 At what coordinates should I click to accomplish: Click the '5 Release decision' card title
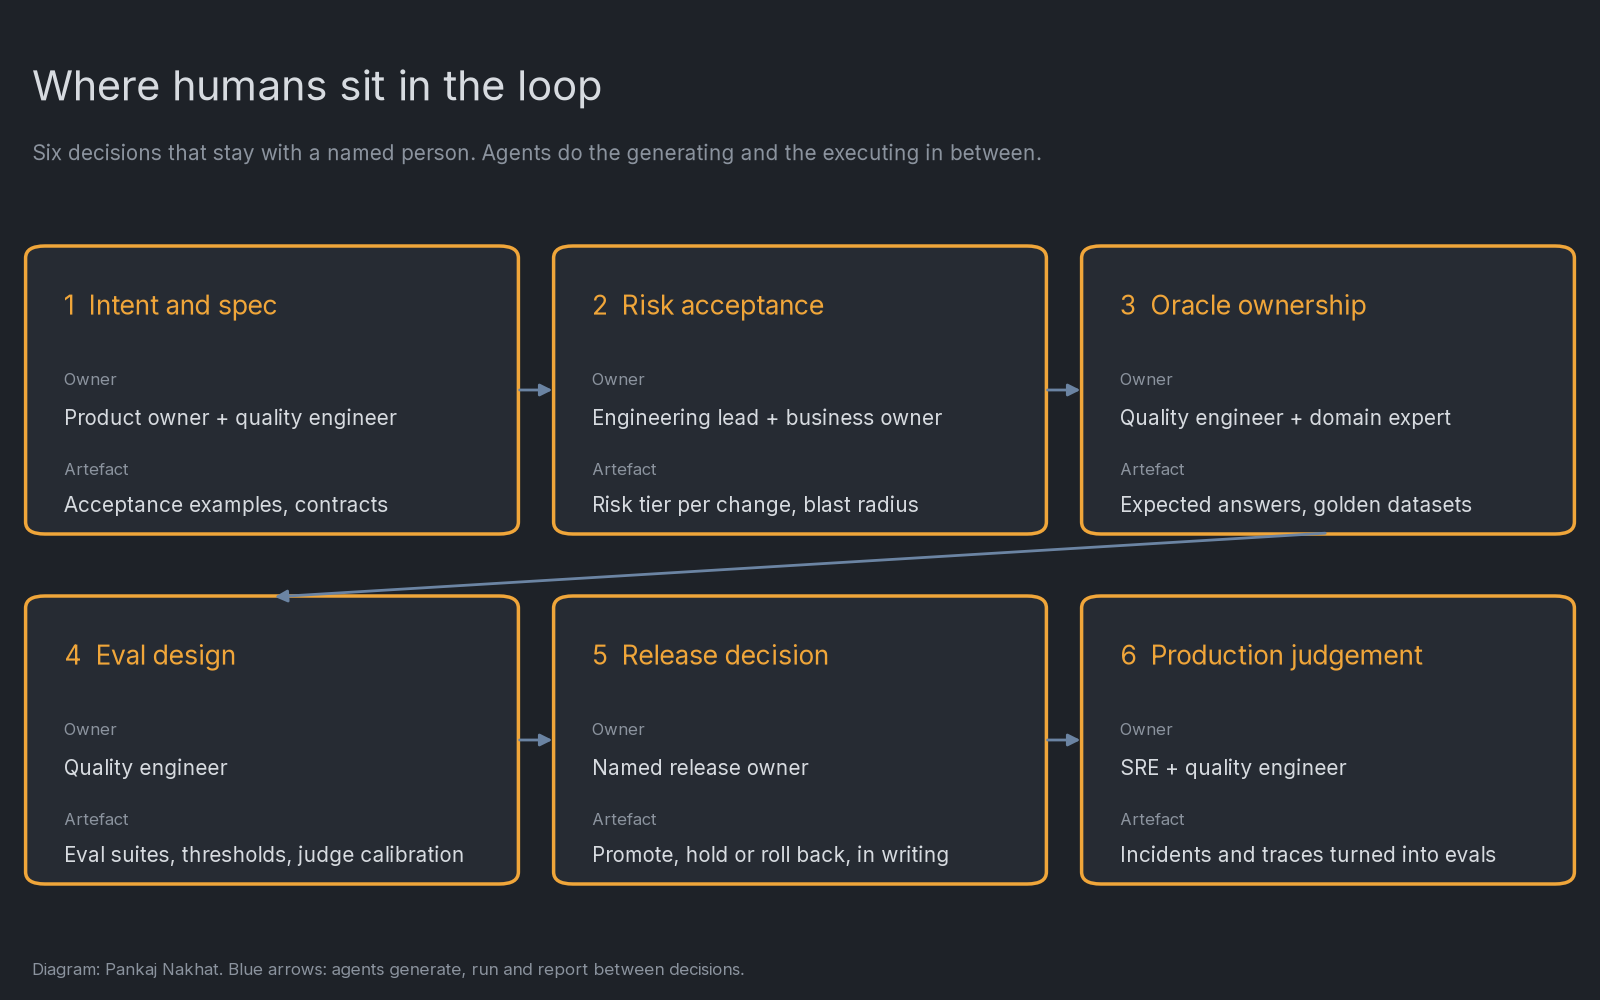[x=710, y=655]
